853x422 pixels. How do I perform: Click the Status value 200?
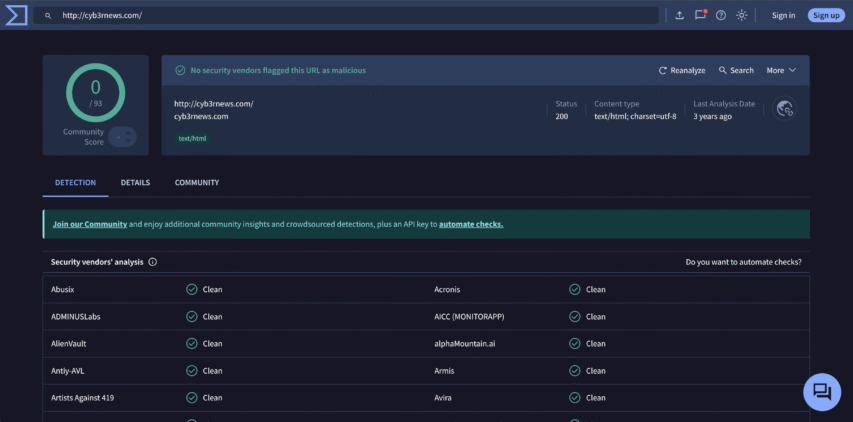(562, 116)
